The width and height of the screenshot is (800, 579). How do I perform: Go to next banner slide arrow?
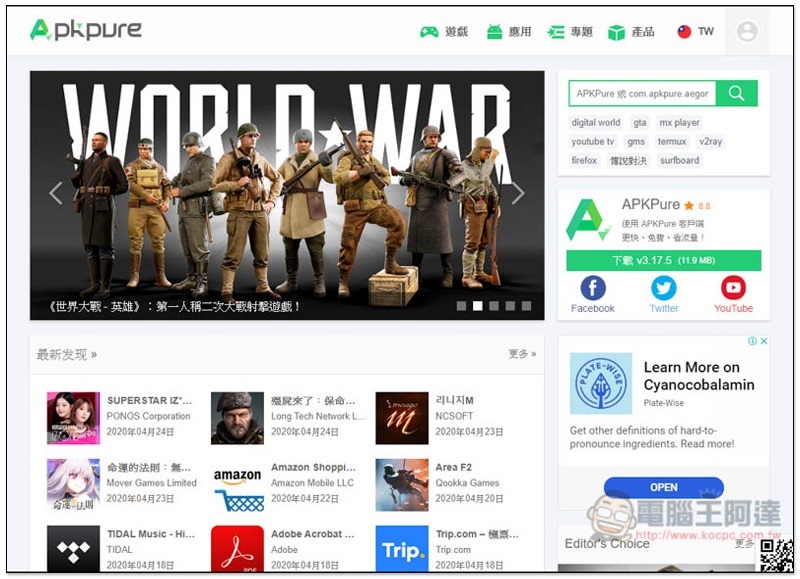pyautogui.click(x=518, y=193)
